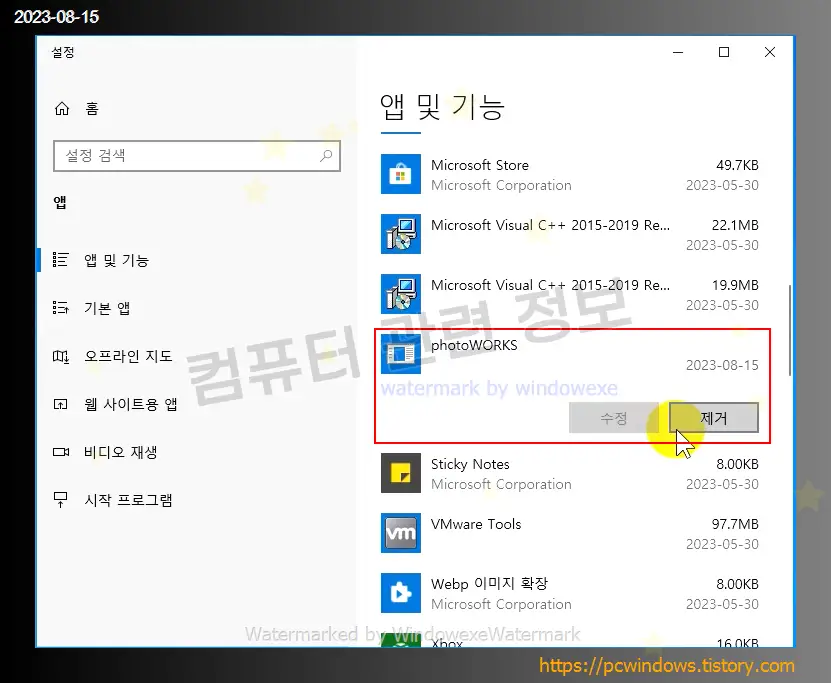Viewport: 831px width, 683px height.
Task: Click the 오프라인 지도 map icon
Action: click(x=60, y=356)
